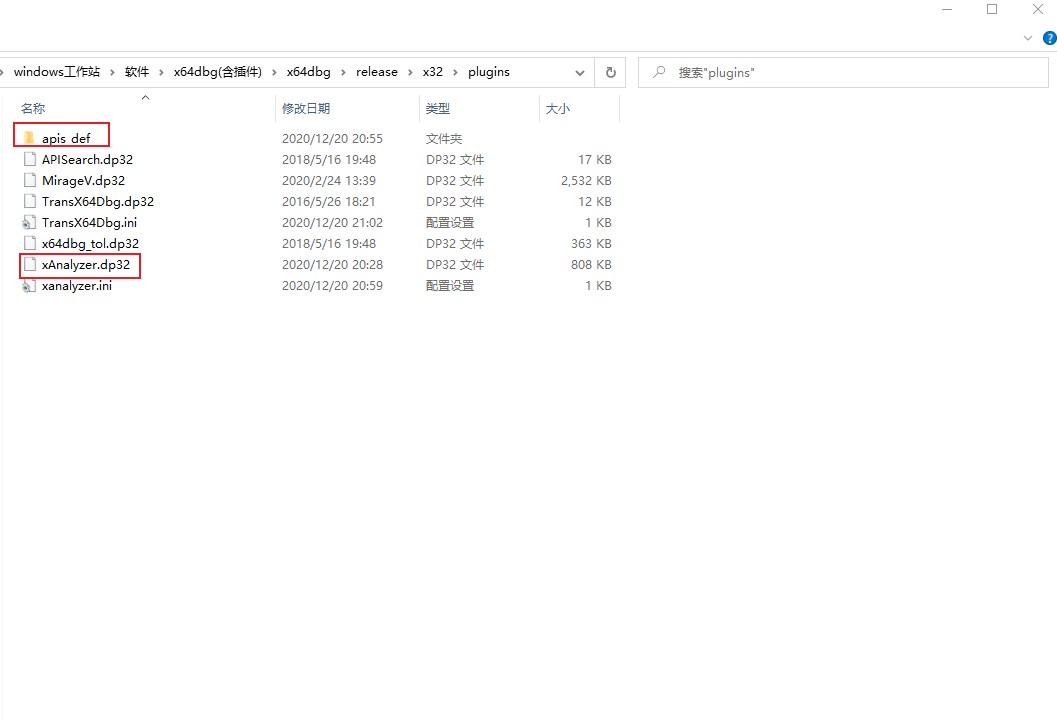The image size is (1057, 720).
Task: Sort by 修改日期 column header
Action: tap(306, 109)
